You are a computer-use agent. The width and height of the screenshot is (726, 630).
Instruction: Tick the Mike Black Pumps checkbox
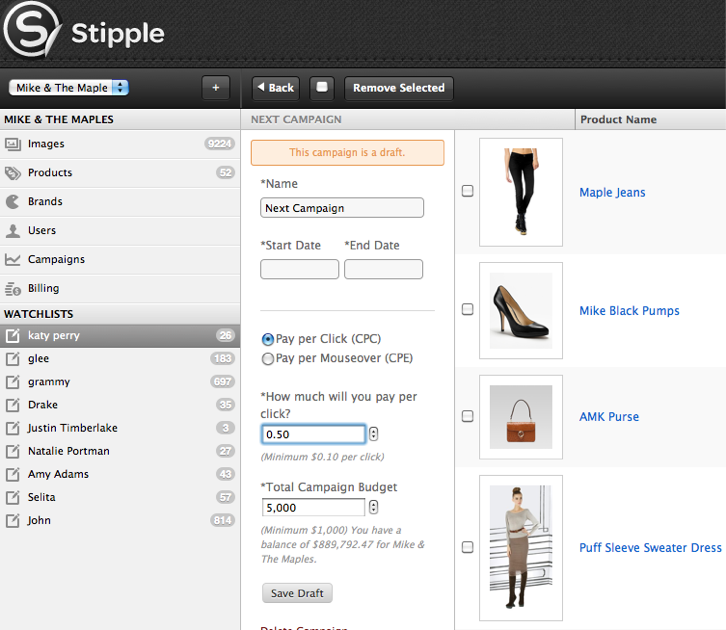(468, 309)
